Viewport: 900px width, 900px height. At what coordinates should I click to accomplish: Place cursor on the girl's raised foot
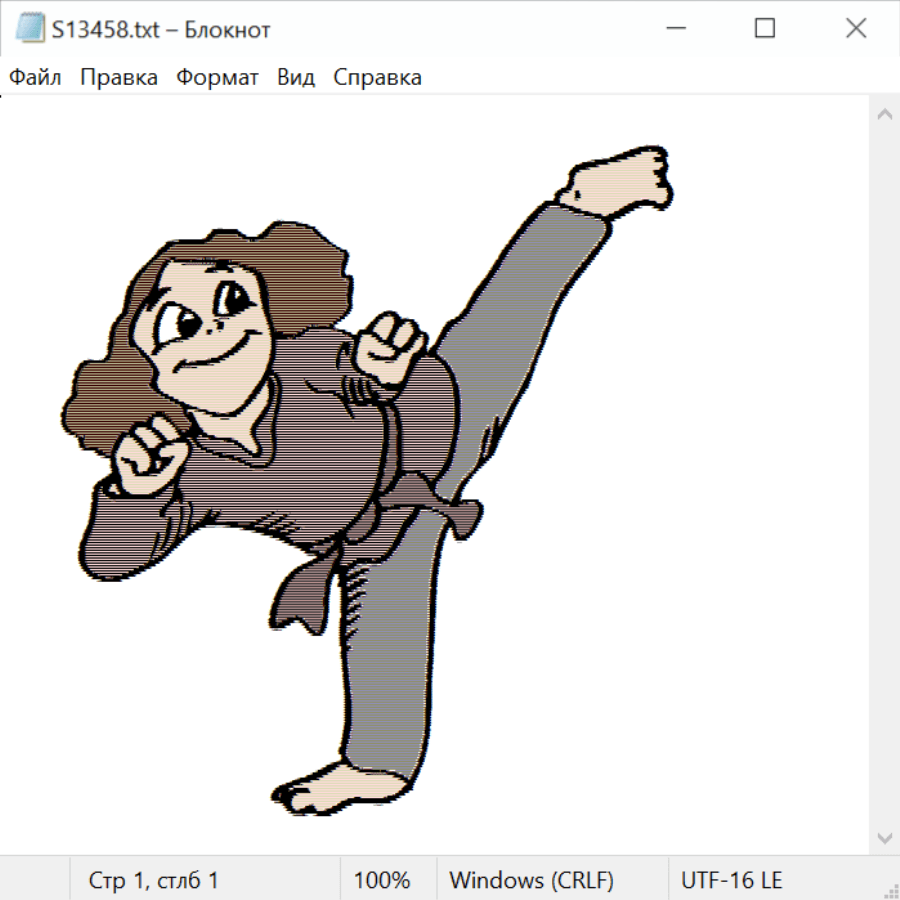[x=620, y=180]
